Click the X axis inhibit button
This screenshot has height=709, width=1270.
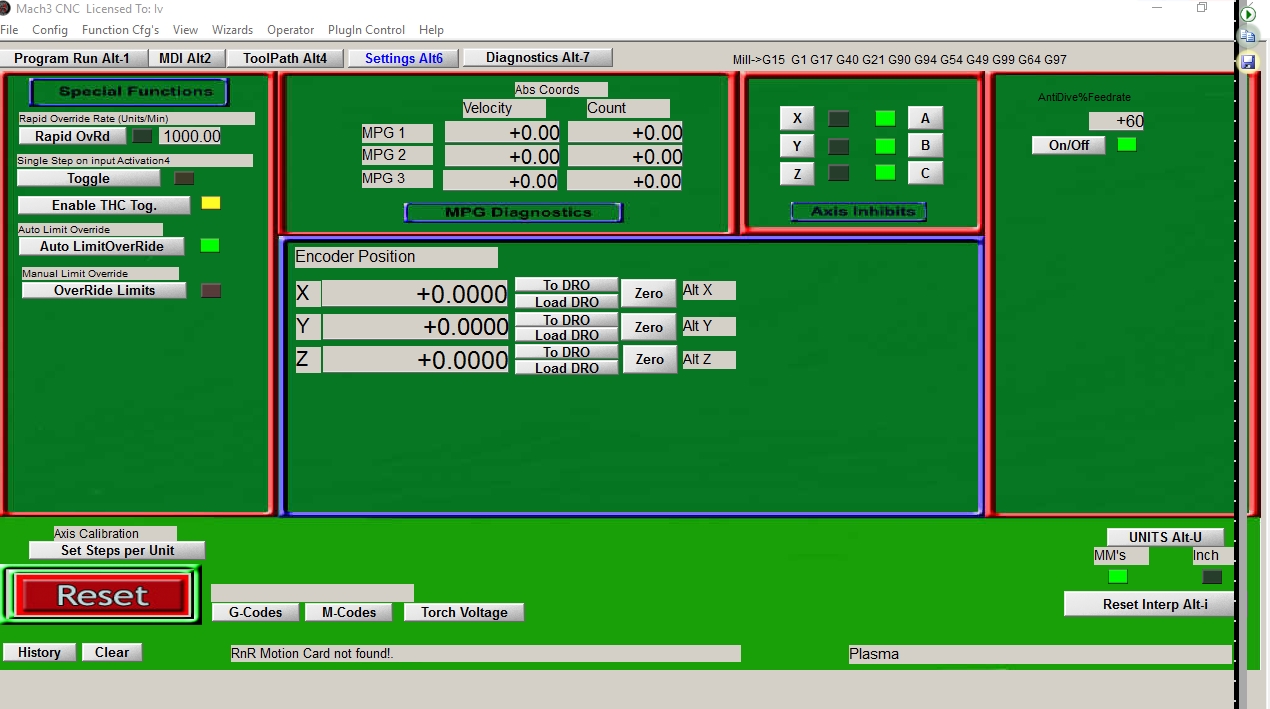797,118
